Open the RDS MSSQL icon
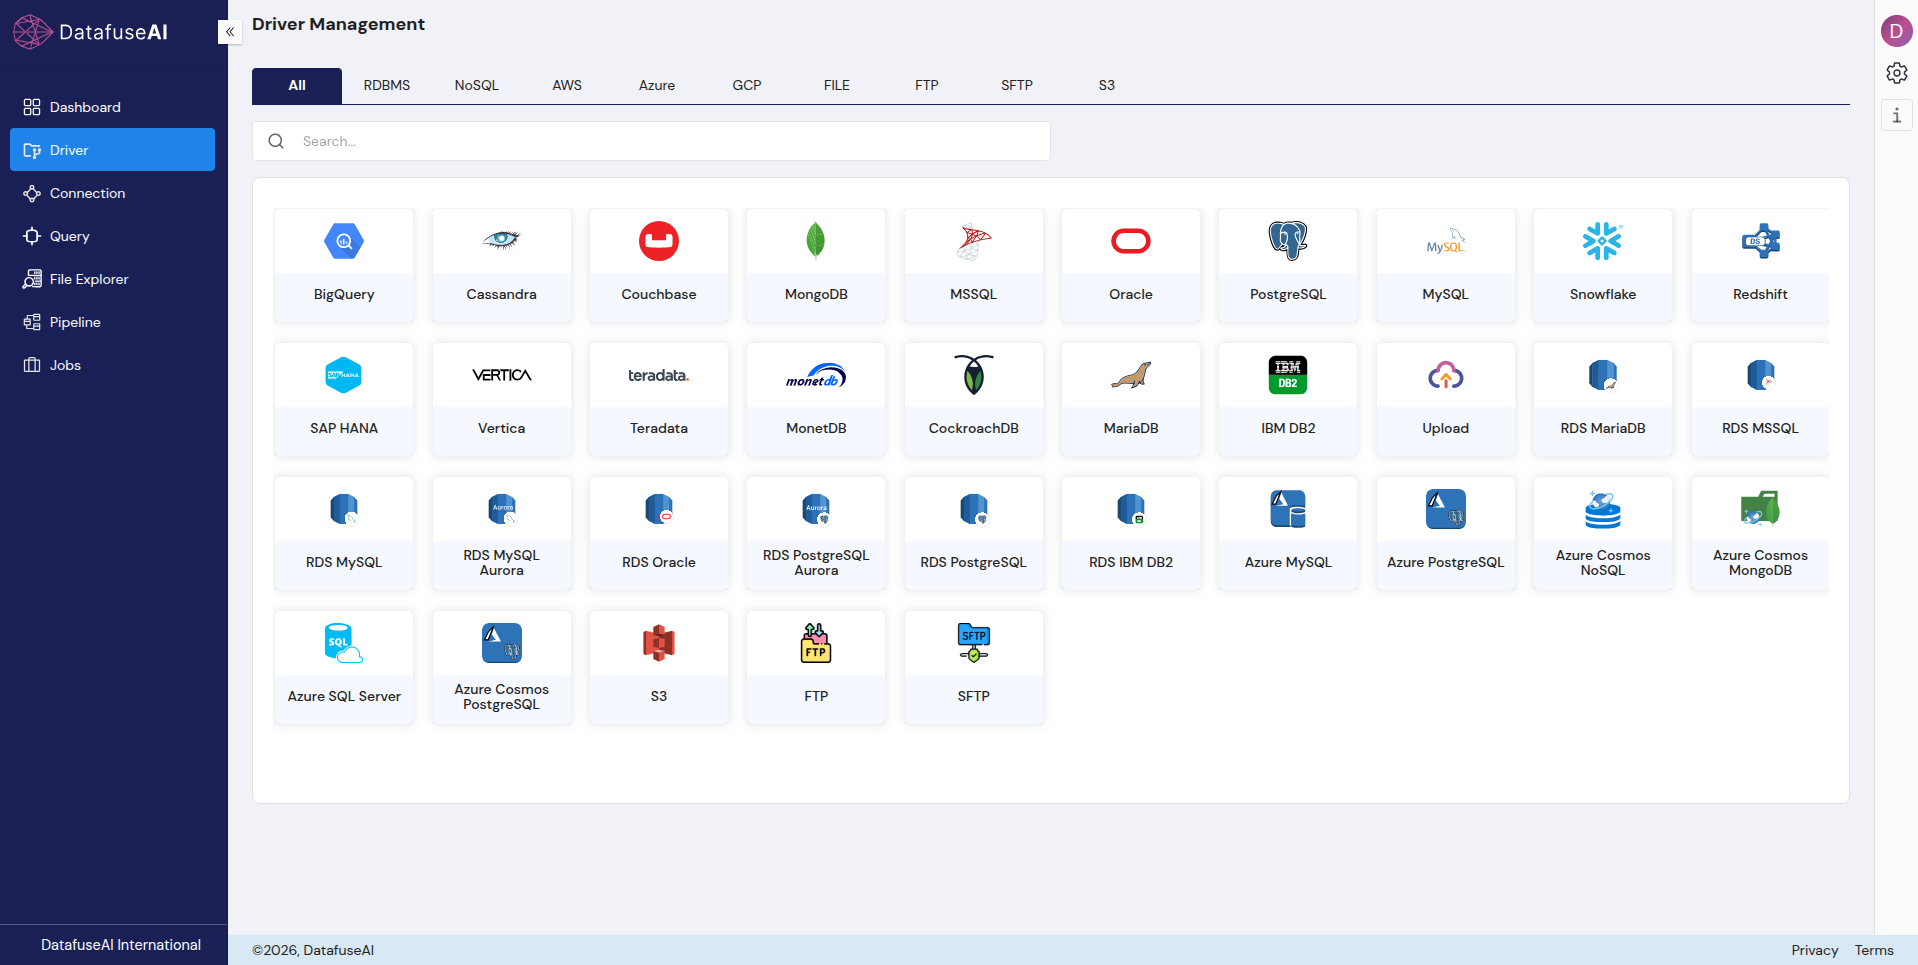The image size is (1918, 965). [1761, 375]
